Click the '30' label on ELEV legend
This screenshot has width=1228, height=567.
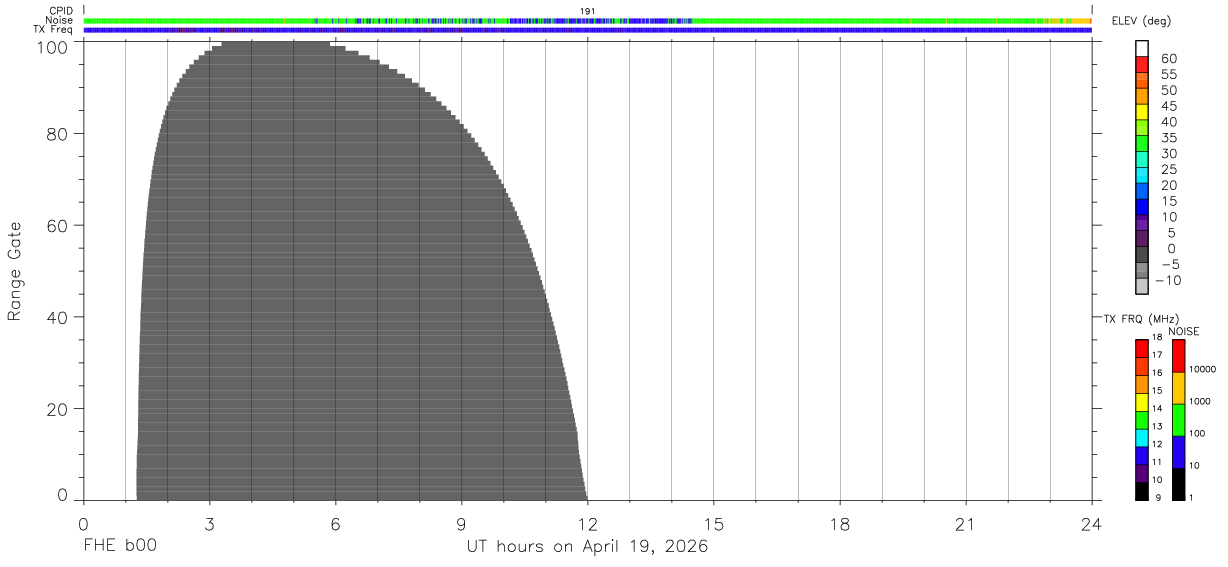tap(1168, 153)
